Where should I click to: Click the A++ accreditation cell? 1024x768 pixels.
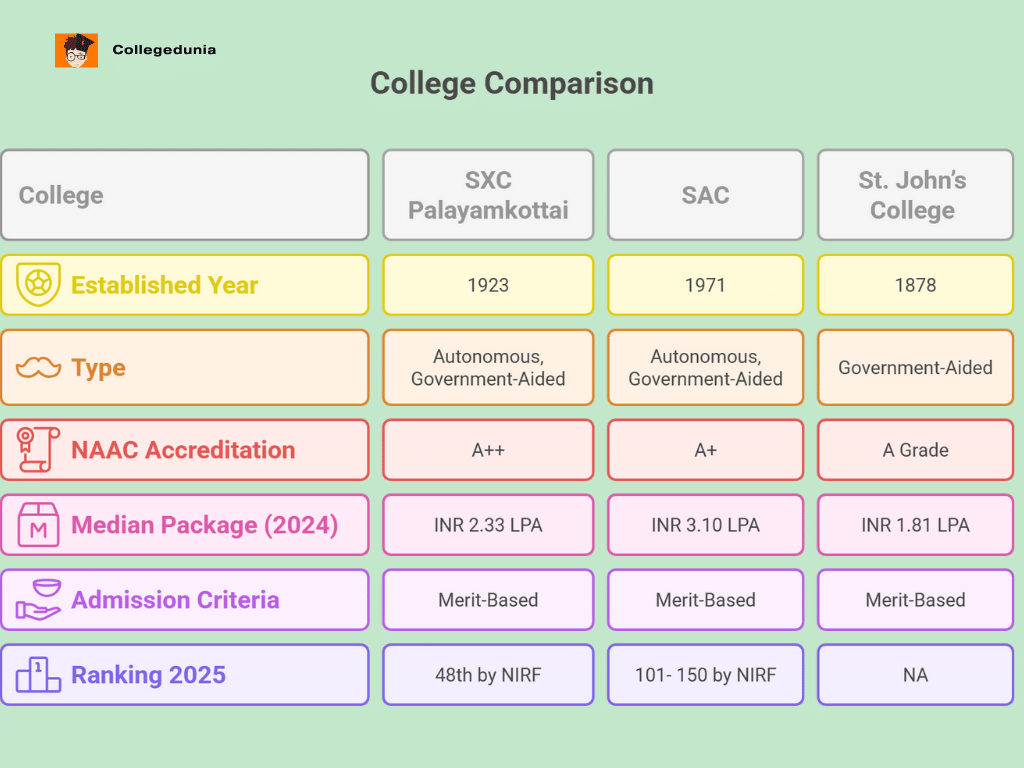tap(488, 450)
